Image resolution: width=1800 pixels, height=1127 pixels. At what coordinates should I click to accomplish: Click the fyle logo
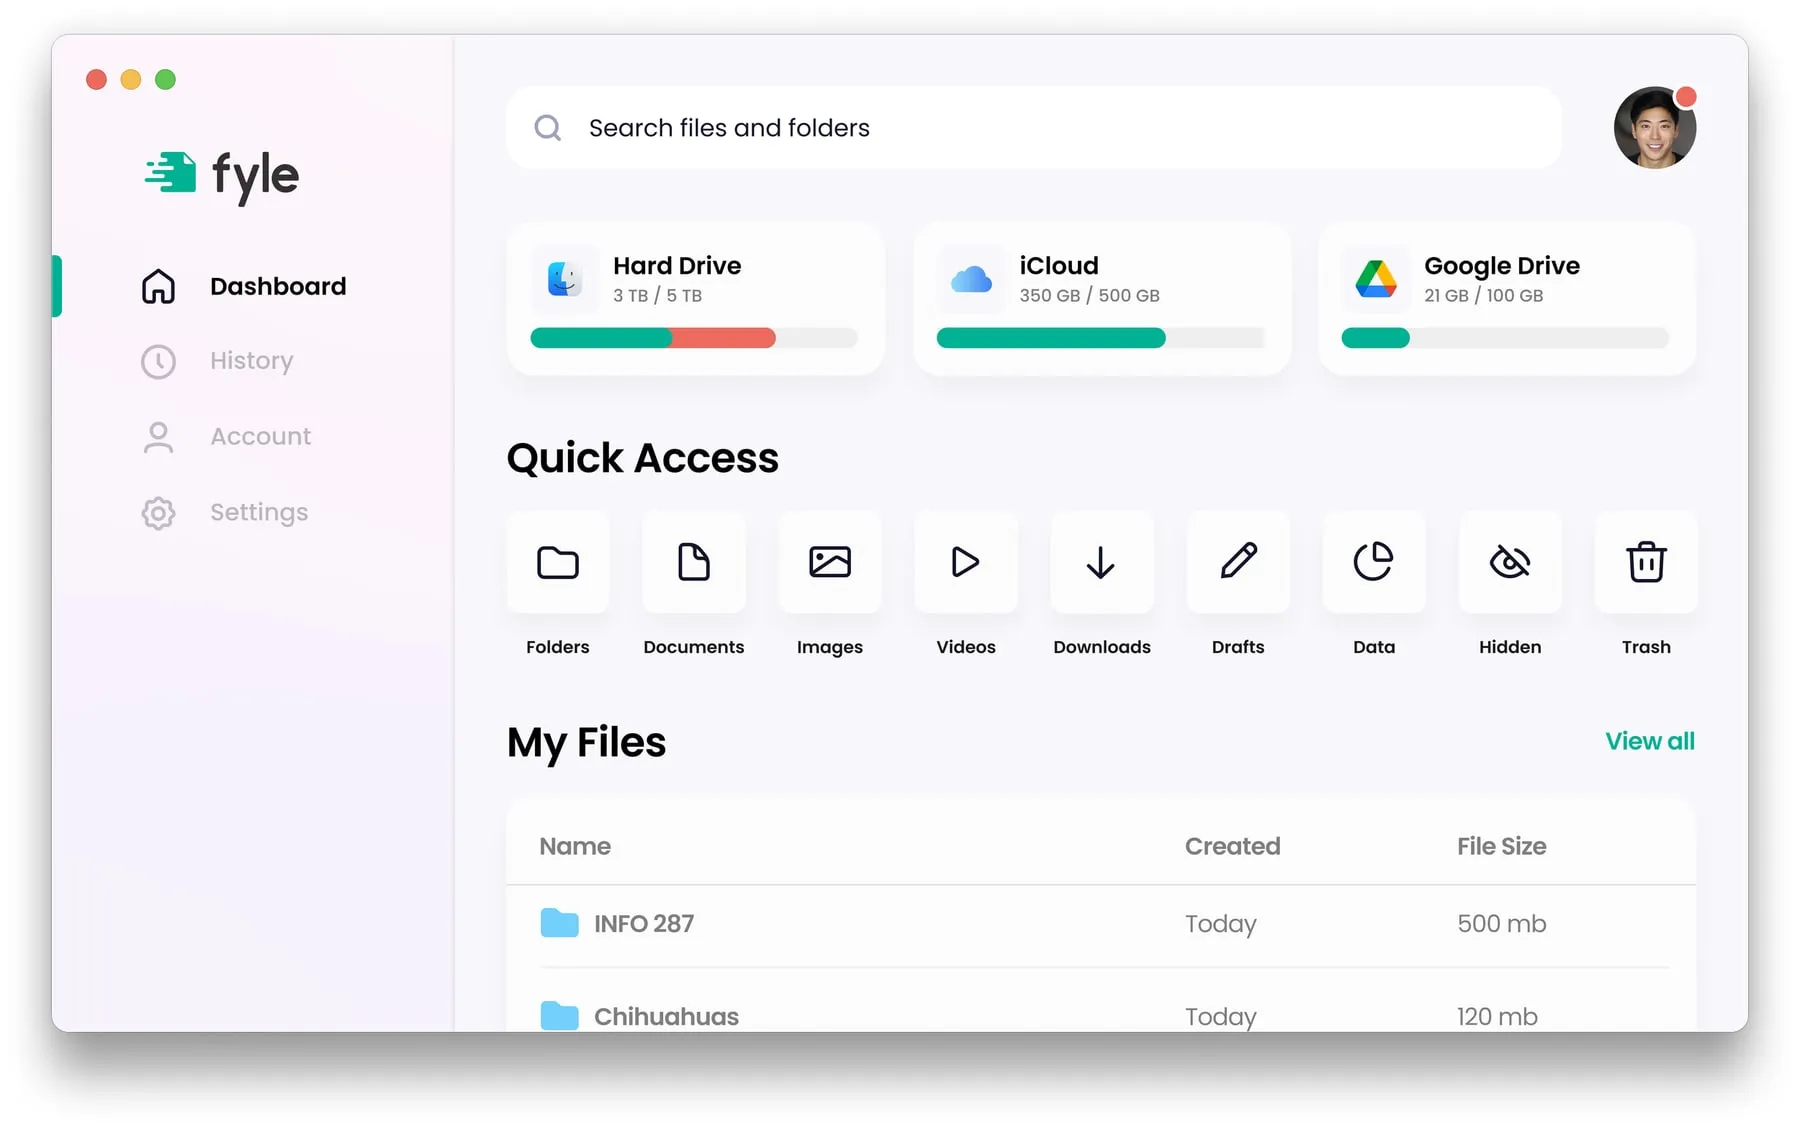tap(222, 176)
